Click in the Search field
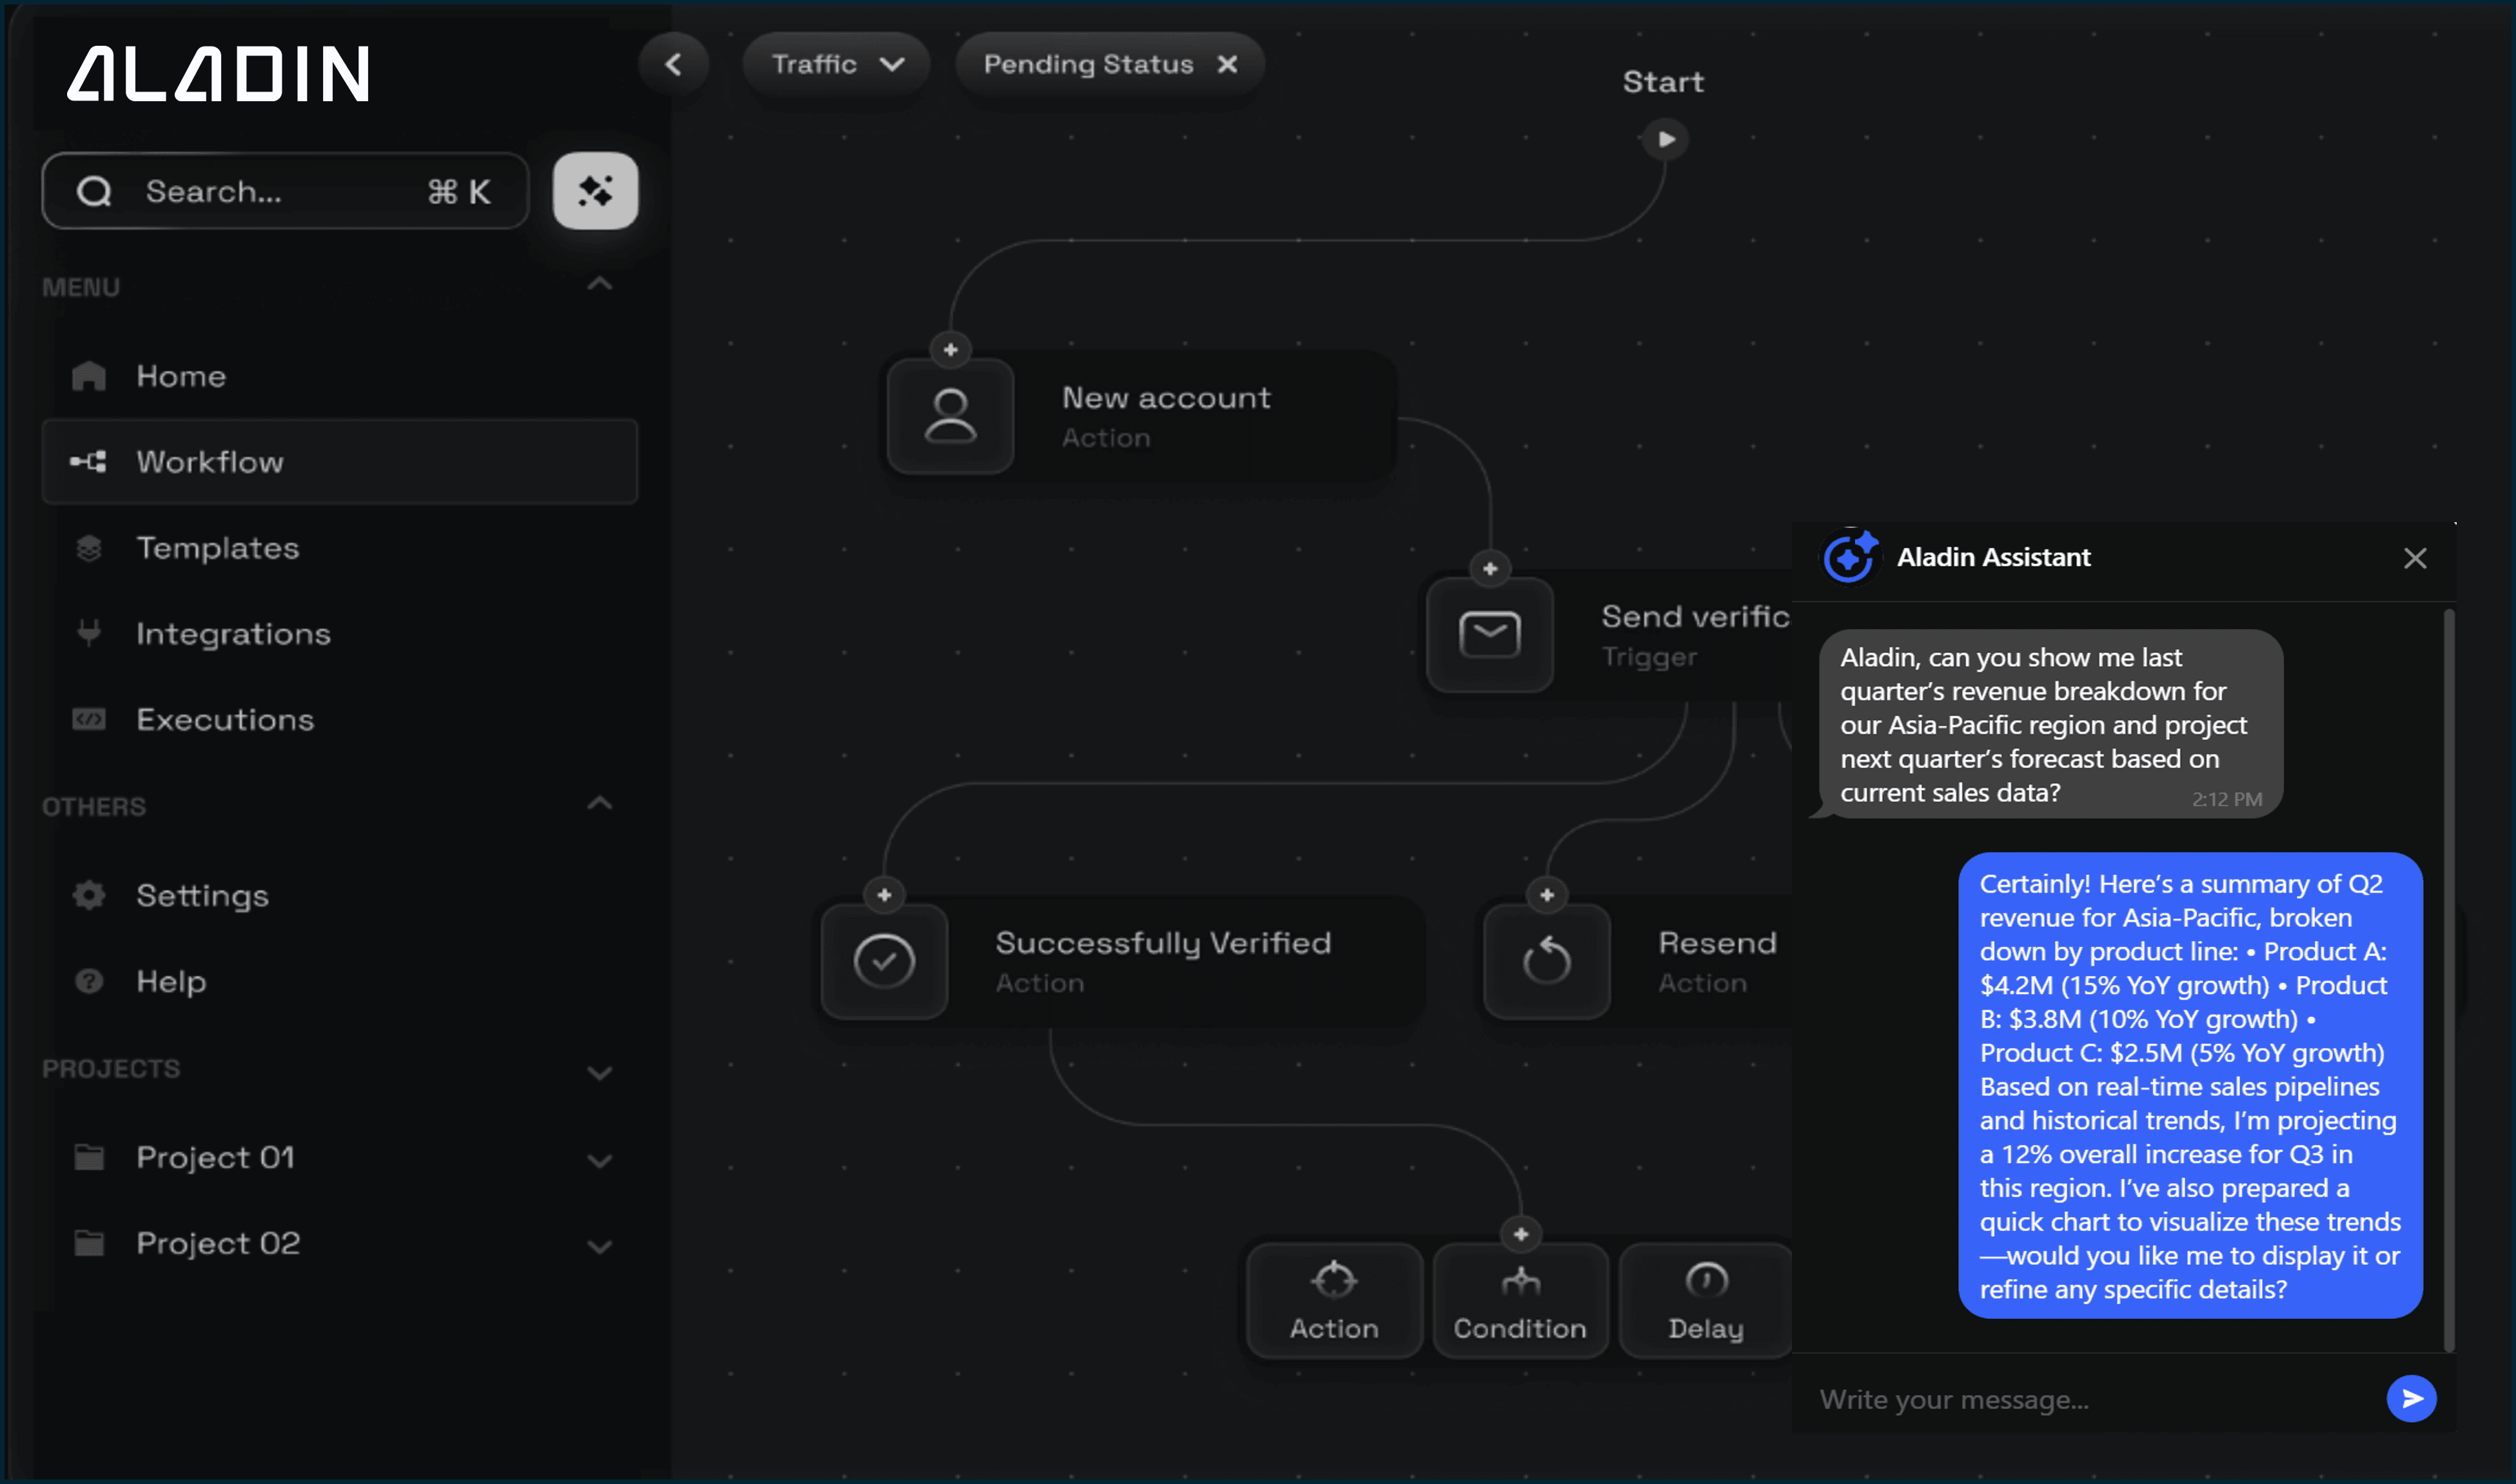This screenshot has width=2516, height=1484. pyautogui.click(x=285, y=191)
